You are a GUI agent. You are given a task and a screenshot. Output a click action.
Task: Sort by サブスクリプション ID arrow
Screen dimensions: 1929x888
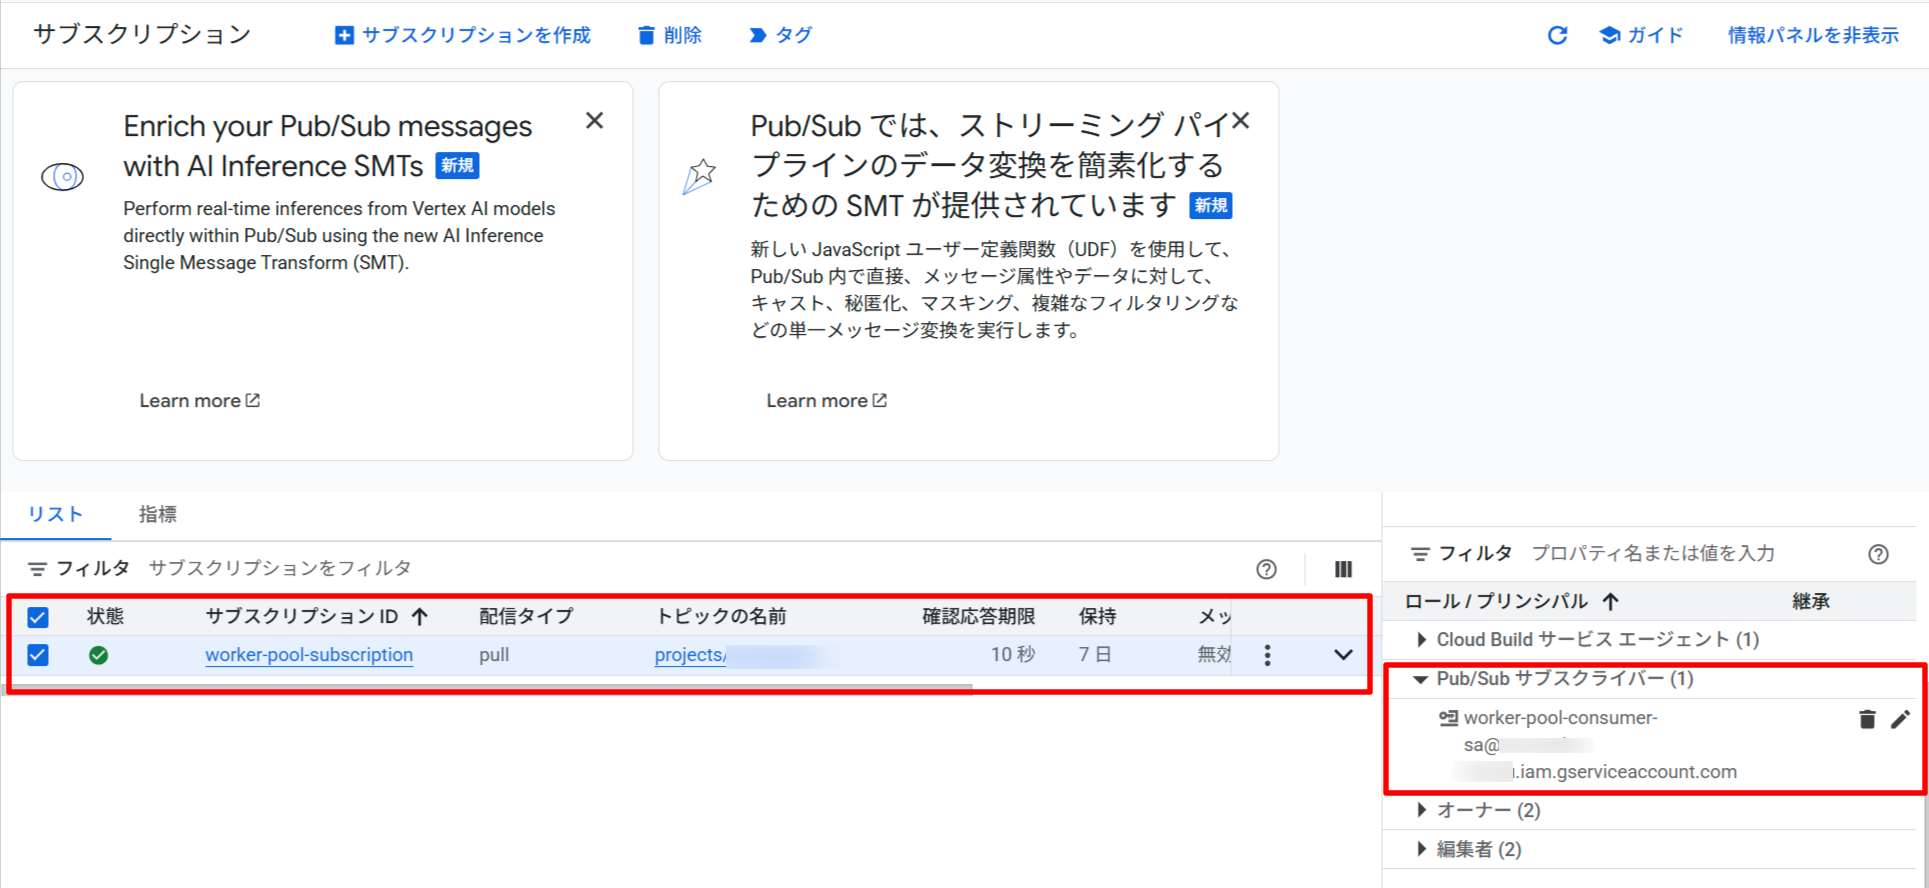420,616
